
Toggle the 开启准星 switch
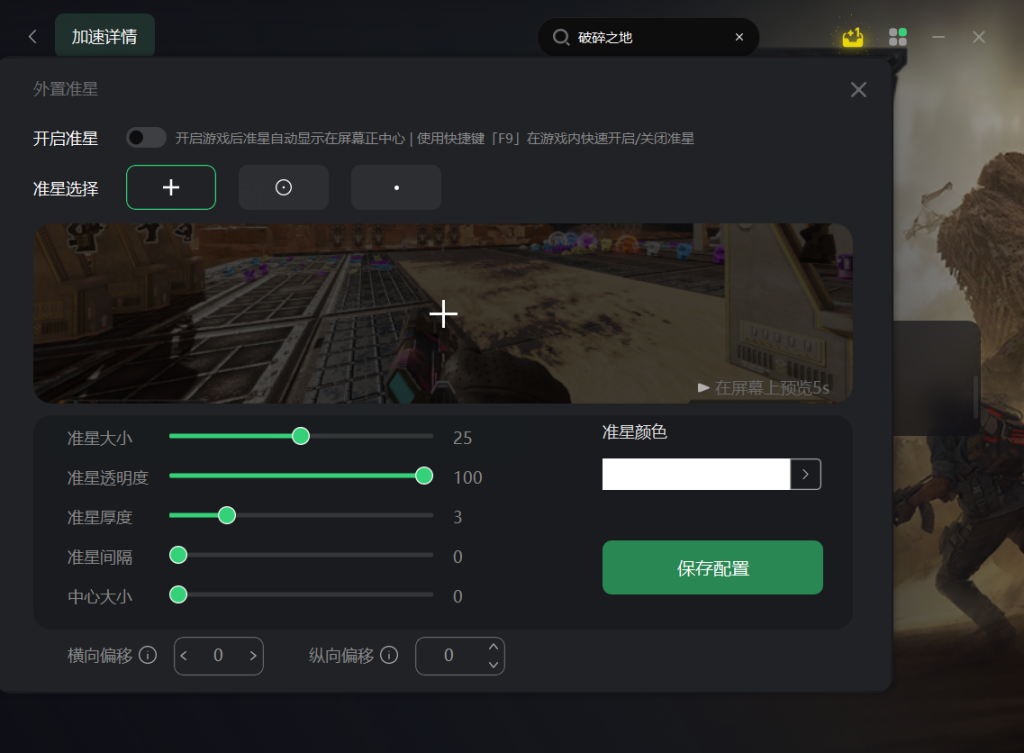146,138
